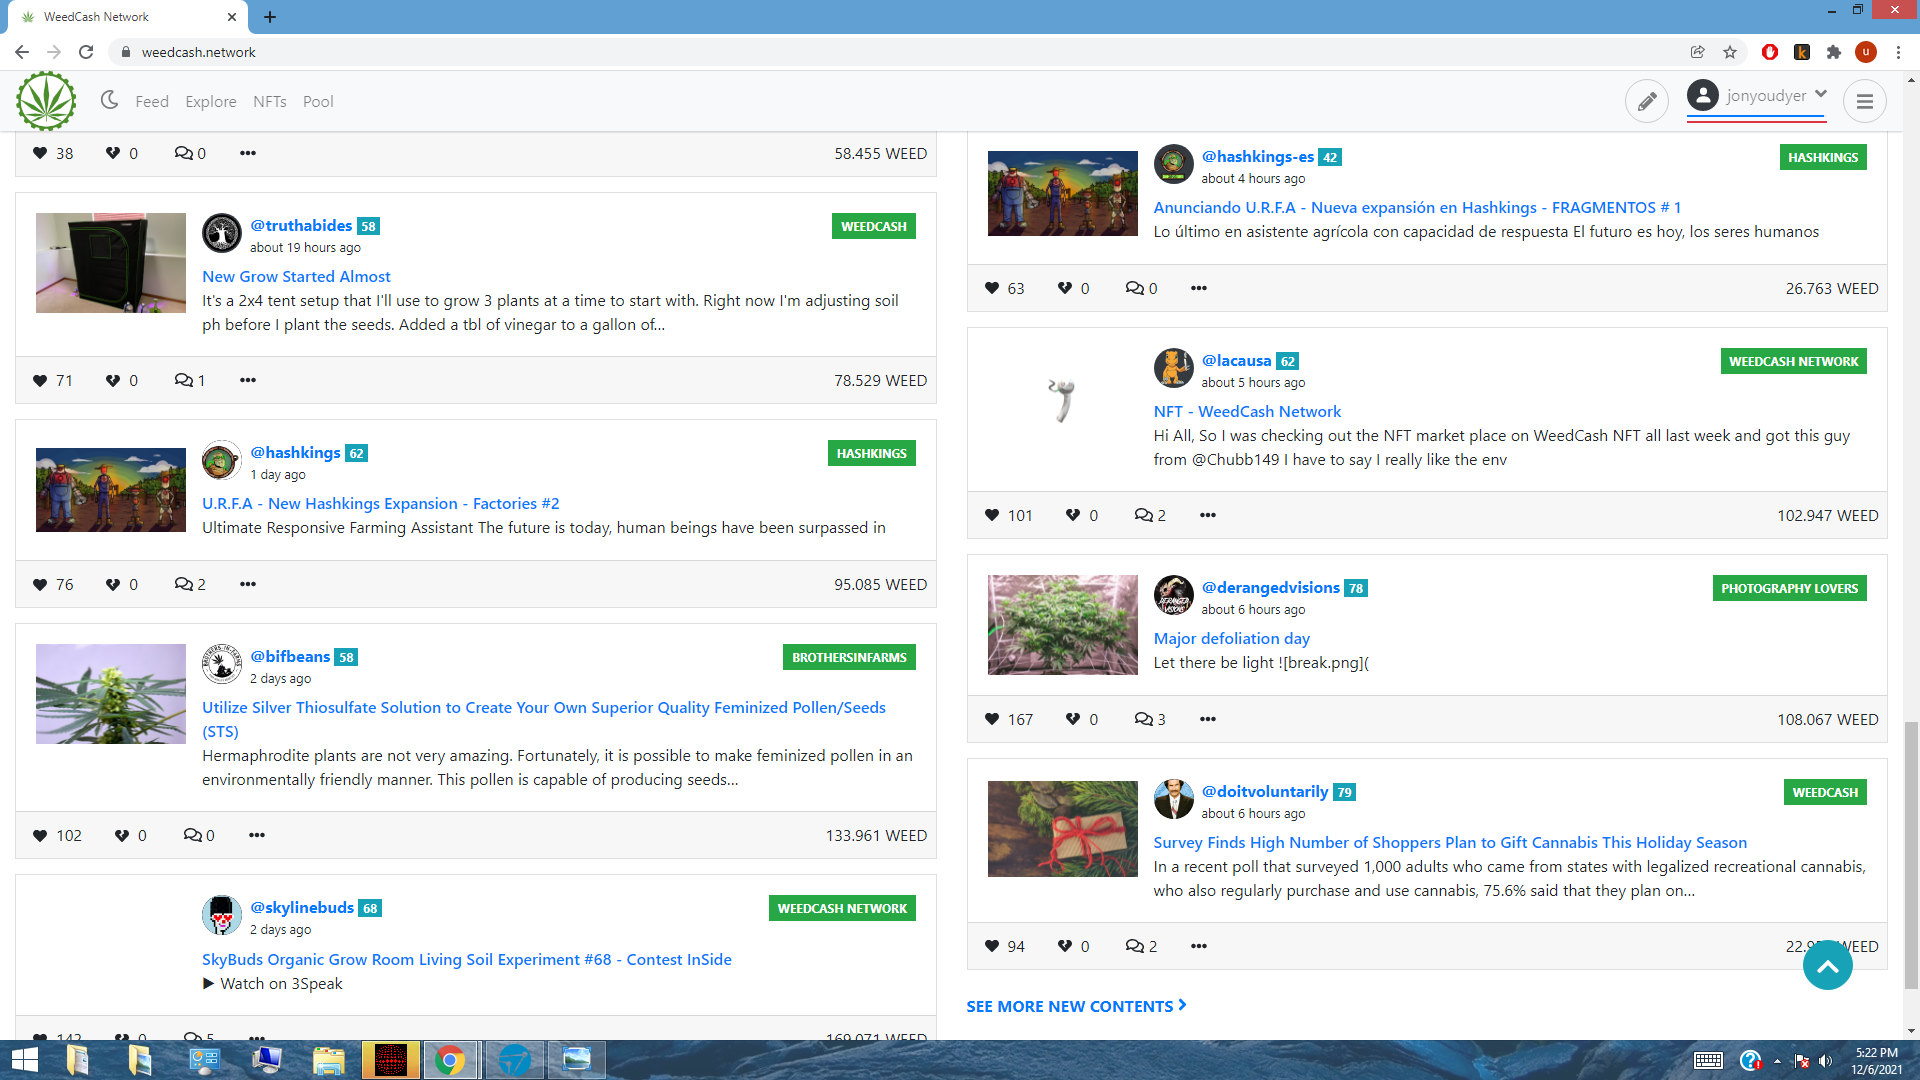Viewport: 1920px width, 1080px height.
Task: Open more options on derangedvisions post
Action: [1208, 719]
